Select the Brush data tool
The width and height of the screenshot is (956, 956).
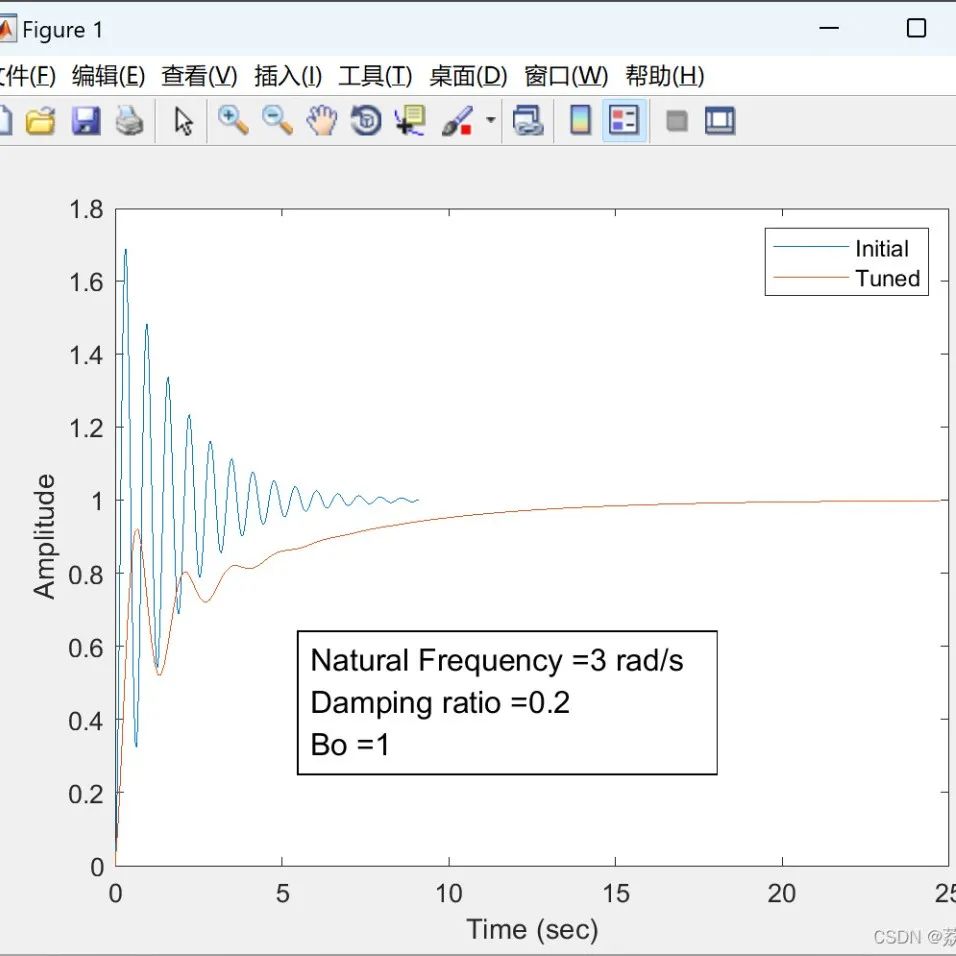(457, 120)
